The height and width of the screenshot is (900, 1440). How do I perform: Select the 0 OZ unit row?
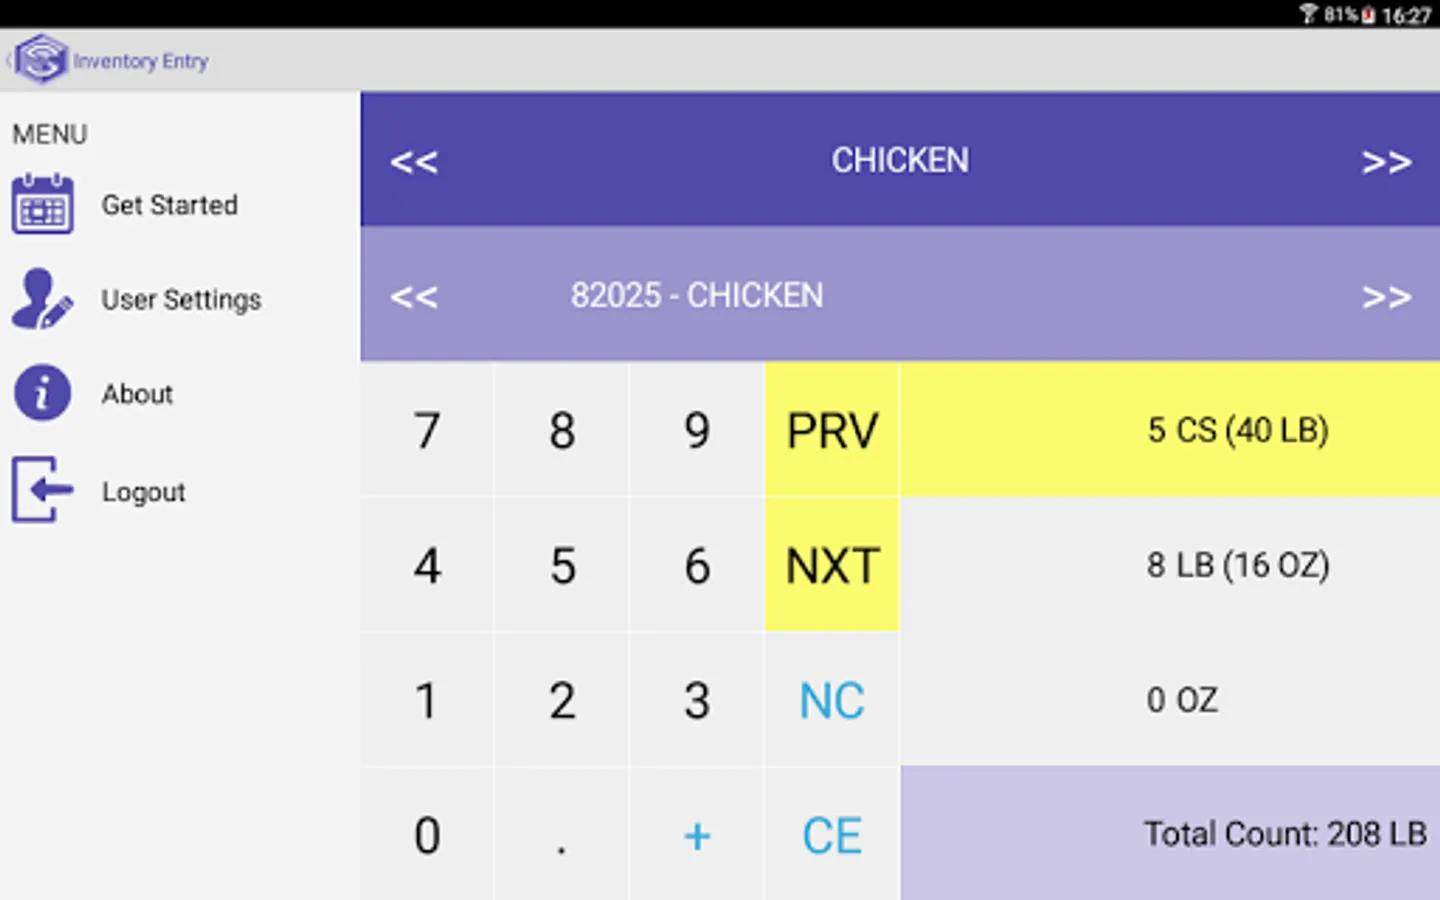click(1170, 700)
